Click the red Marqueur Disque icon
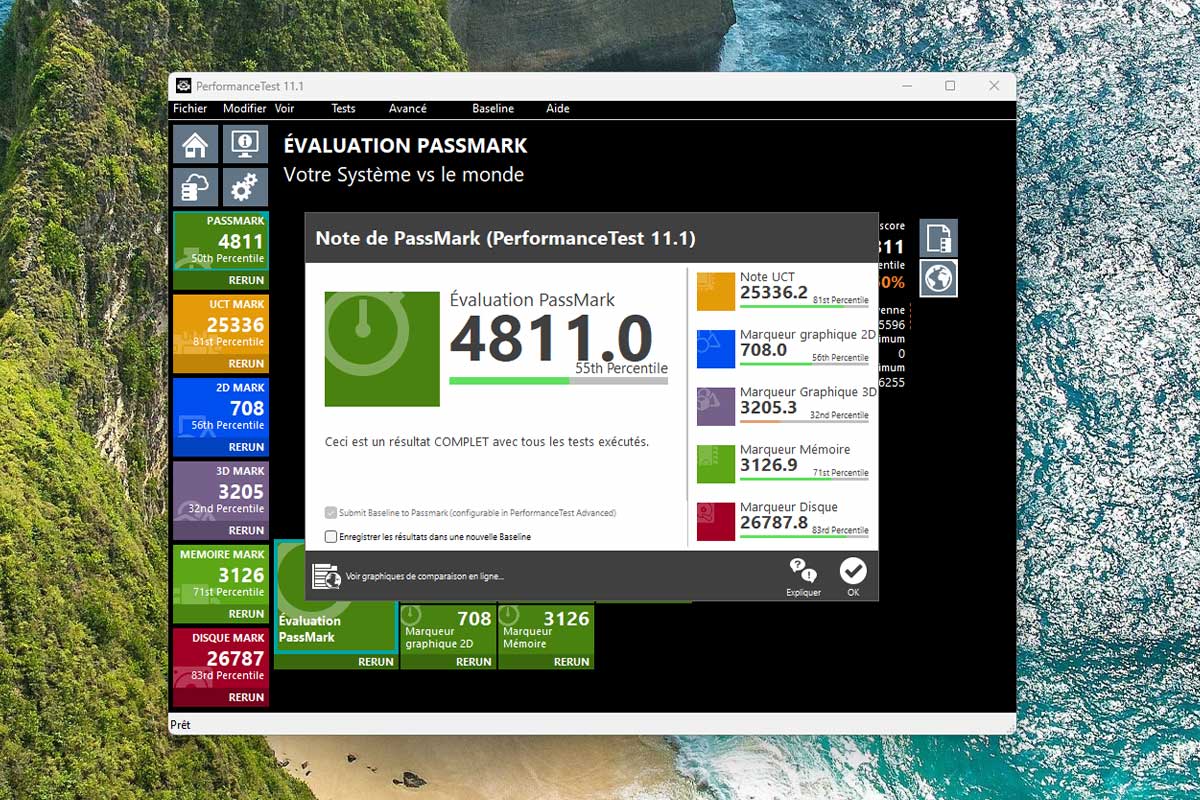Viewport: 1200px width, 800px height. coord(716,521)
